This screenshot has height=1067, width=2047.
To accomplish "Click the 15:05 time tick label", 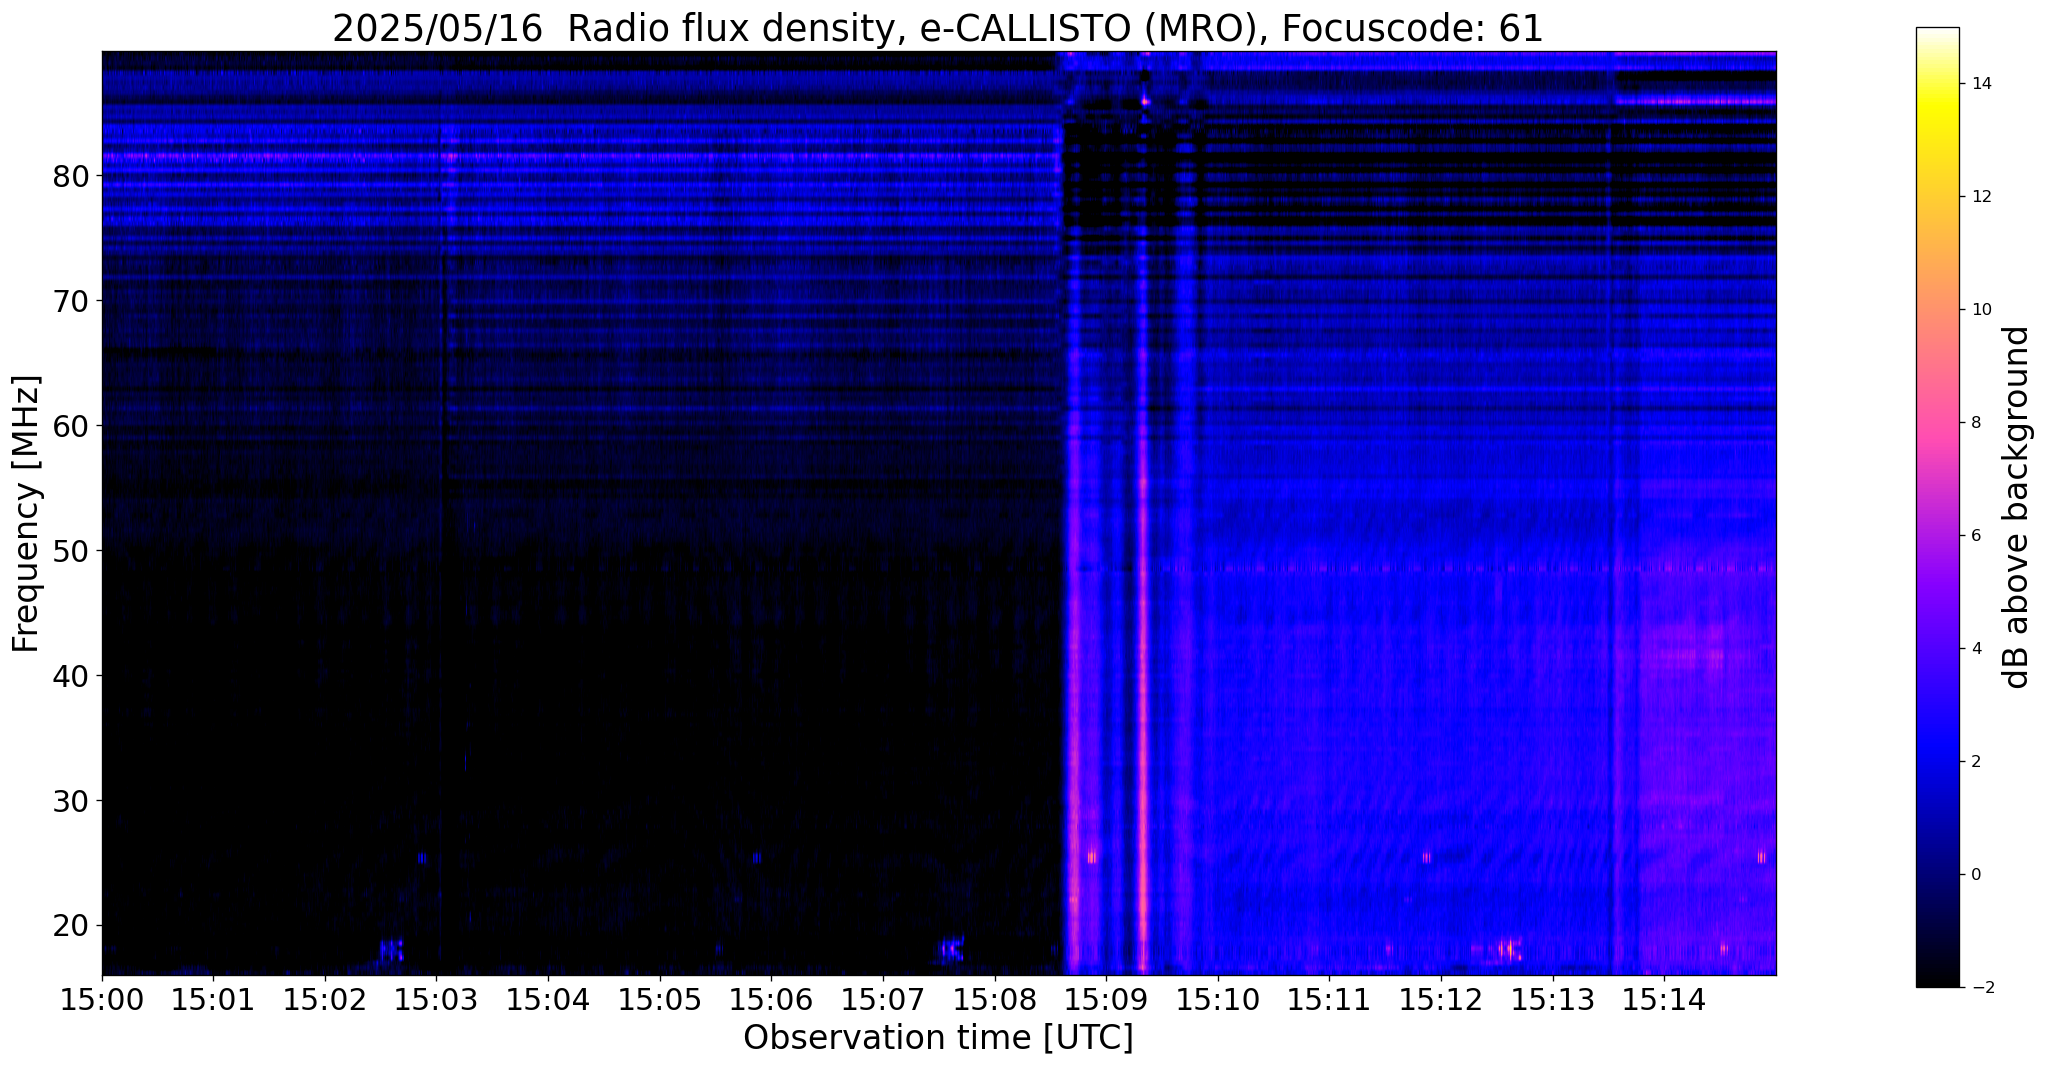I will point(660,999).
